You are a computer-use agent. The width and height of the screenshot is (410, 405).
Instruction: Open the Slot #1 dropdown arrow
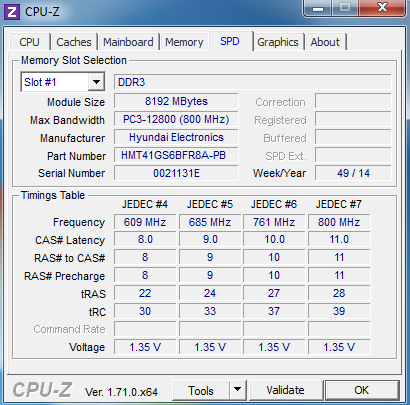pyautogui.click(x=96, y=82)
